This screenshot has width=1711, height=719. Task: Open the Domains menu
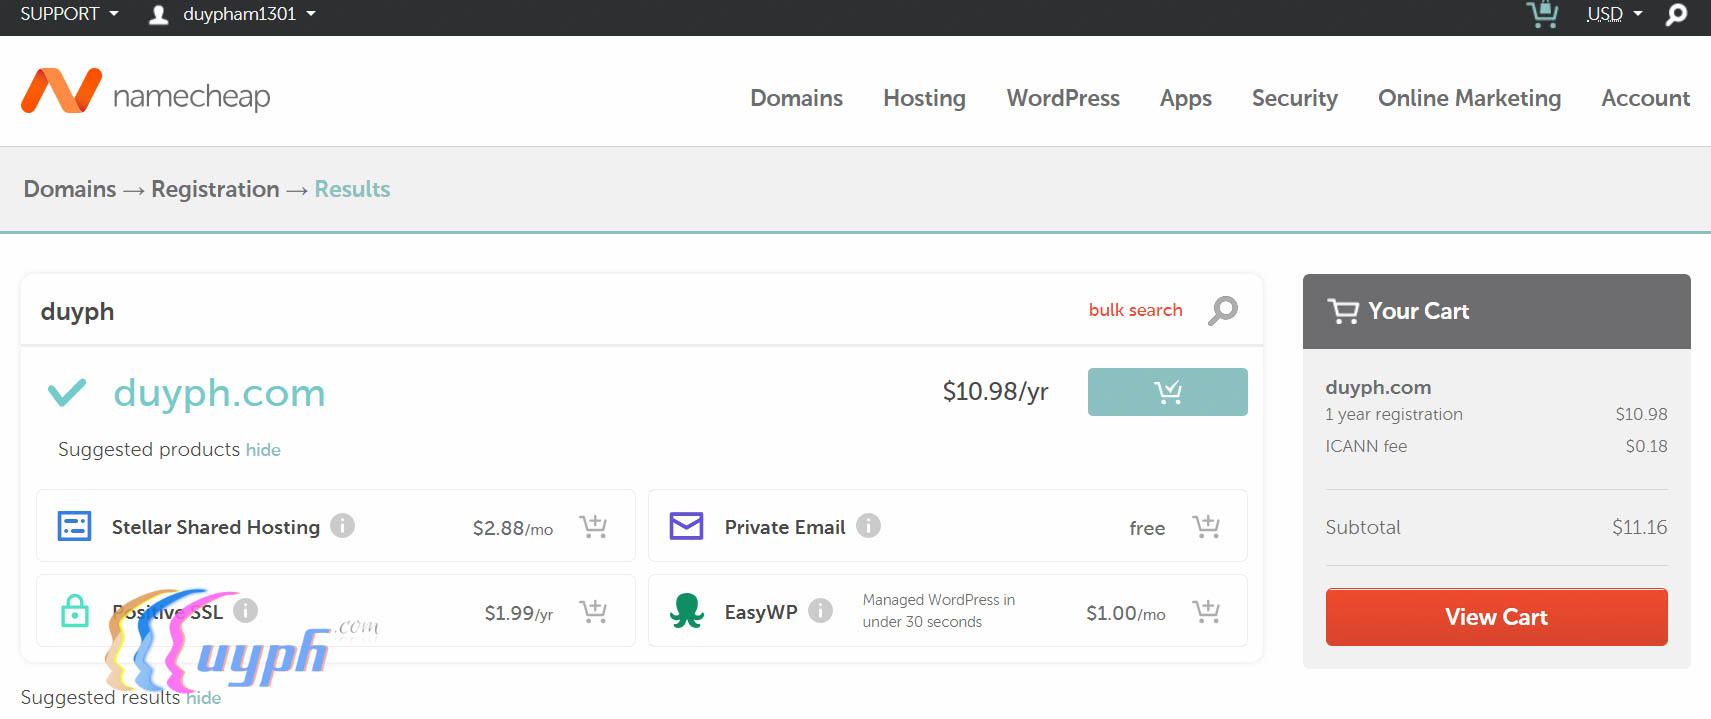(x=796, y=98)
